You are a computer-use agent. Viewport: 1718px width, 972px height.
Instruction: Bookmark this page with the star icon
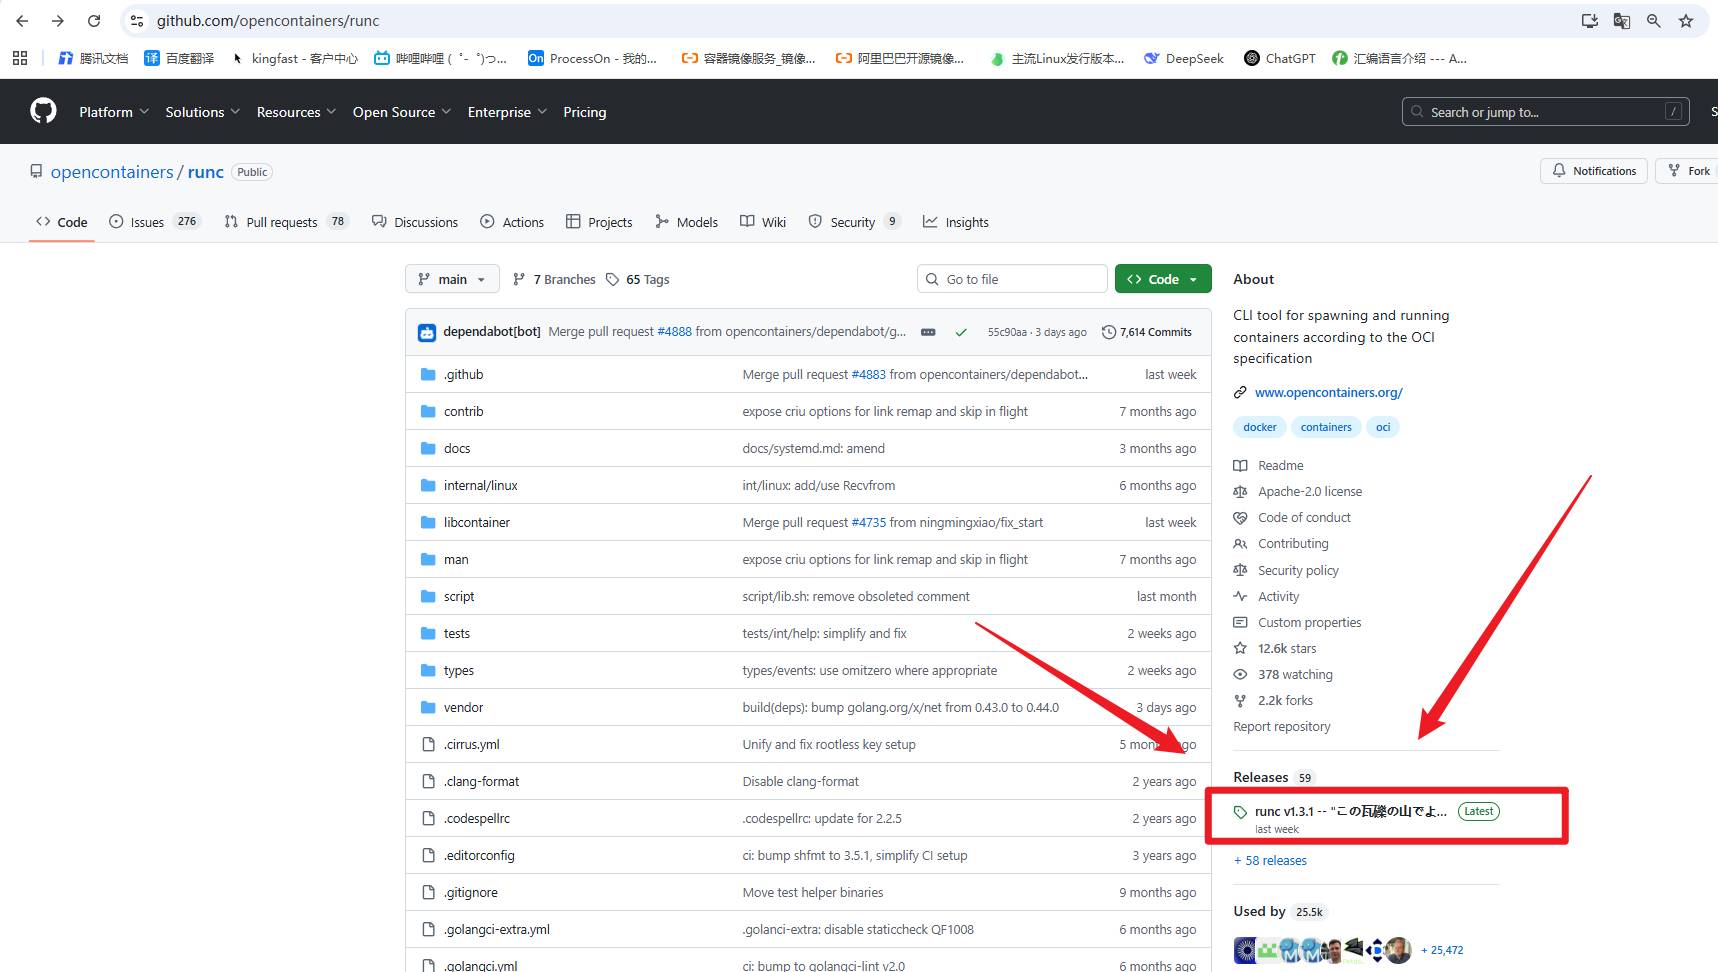tap(1686, 21)
